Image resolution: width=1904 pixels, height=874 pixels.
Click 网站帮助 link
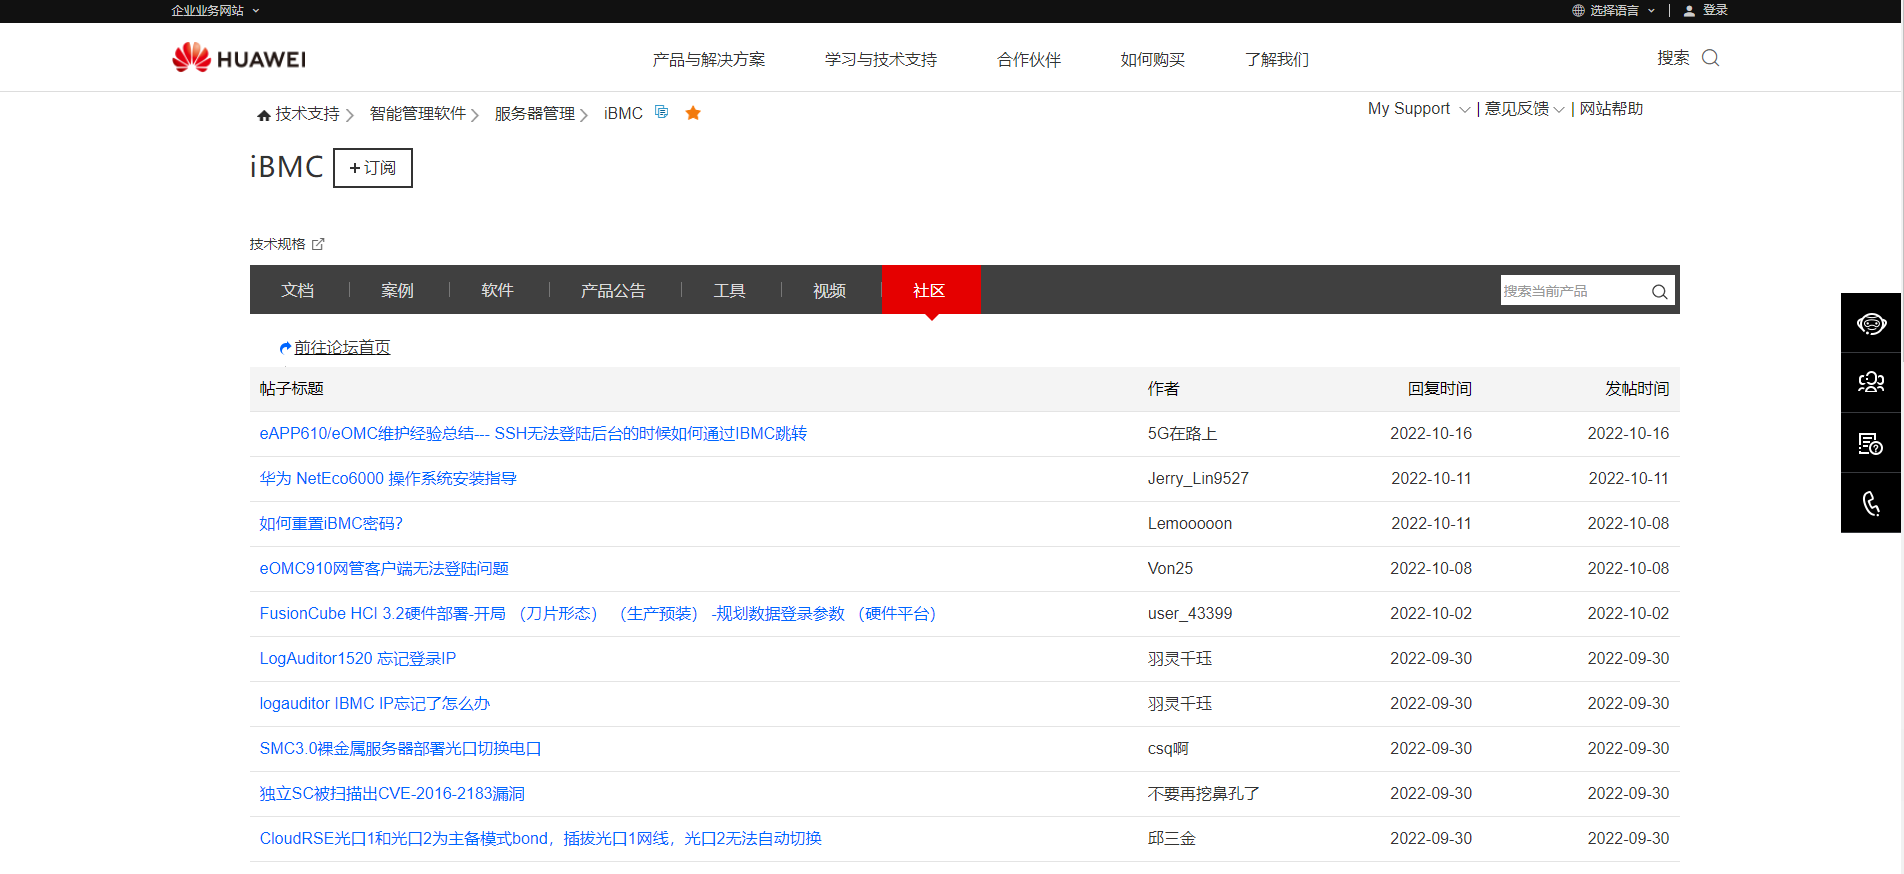click(1611, 109)
